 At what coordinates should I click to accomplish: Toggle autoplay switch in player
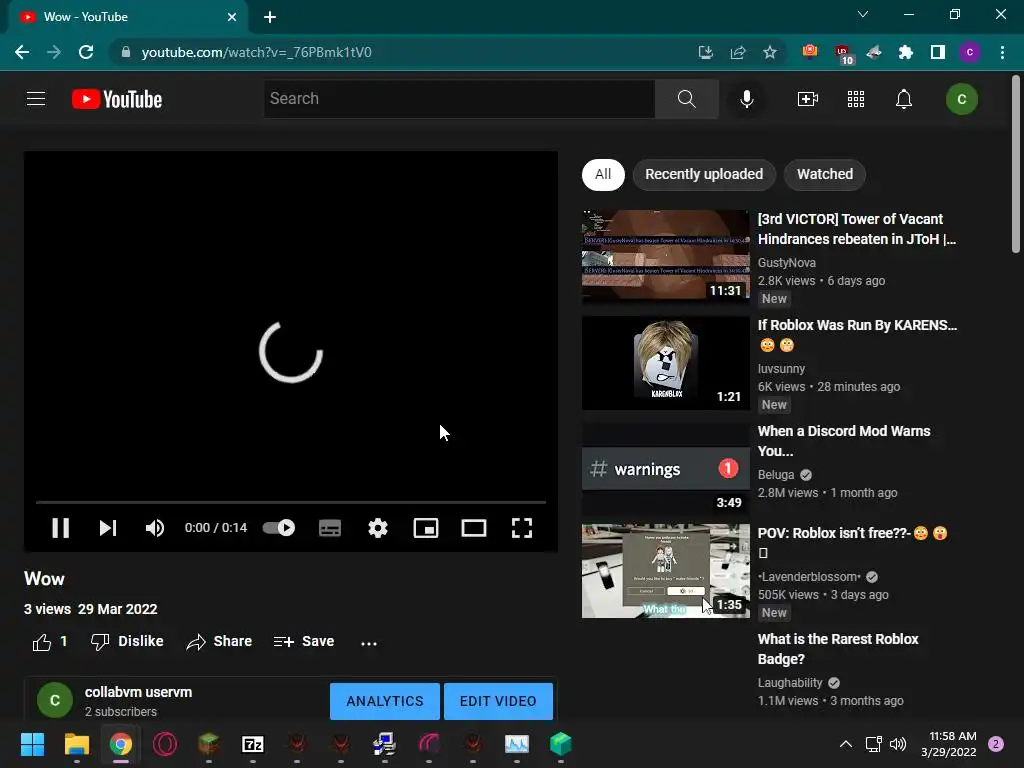pyautogui.click(x=279, y=528)
